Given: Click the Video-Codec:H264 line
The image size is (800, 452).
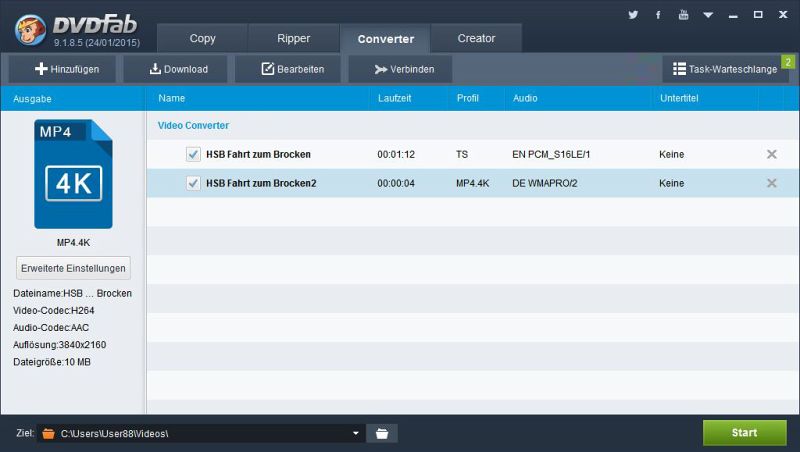Looking at the screenshot, I should point(54,310).
